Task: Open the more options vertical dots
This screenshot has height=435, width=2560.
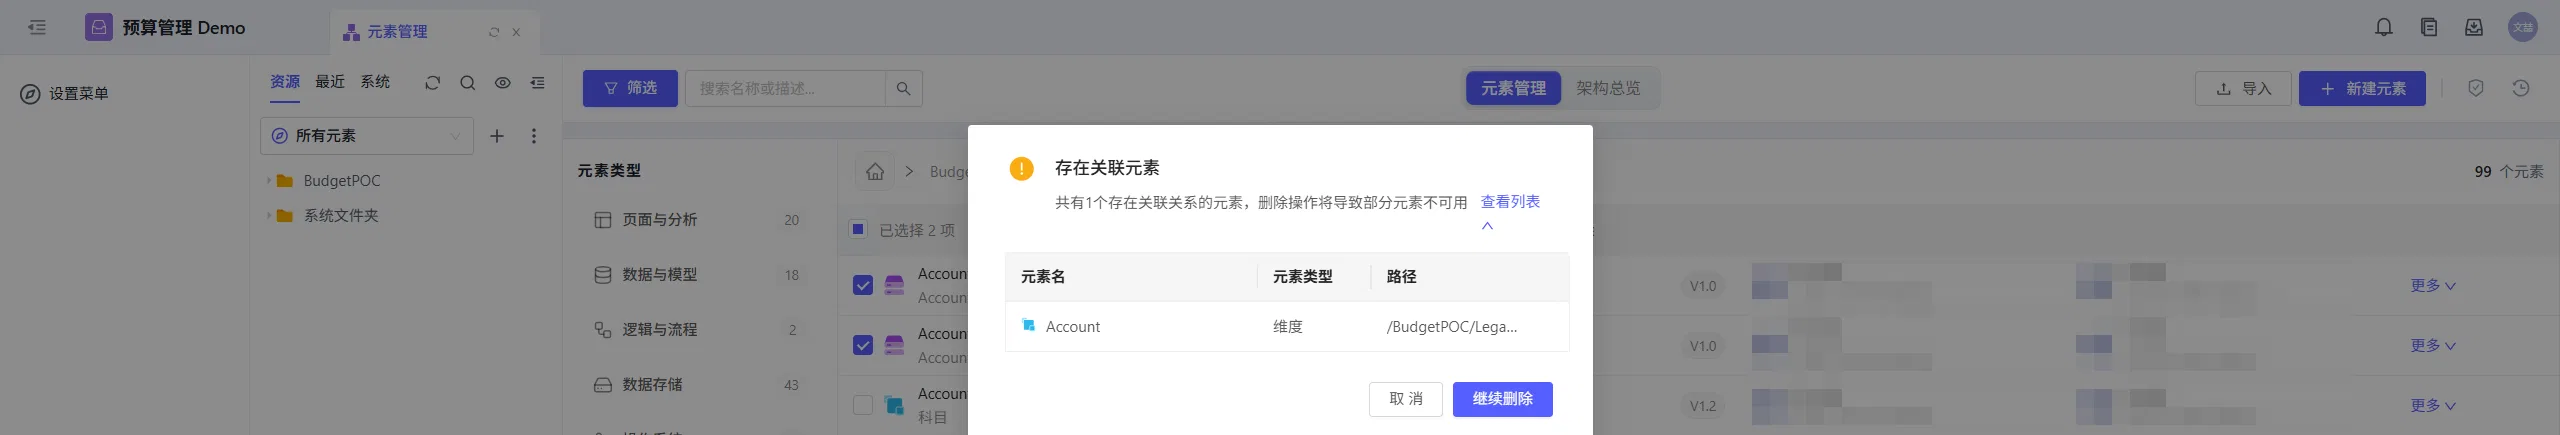Action: point(534,136)
